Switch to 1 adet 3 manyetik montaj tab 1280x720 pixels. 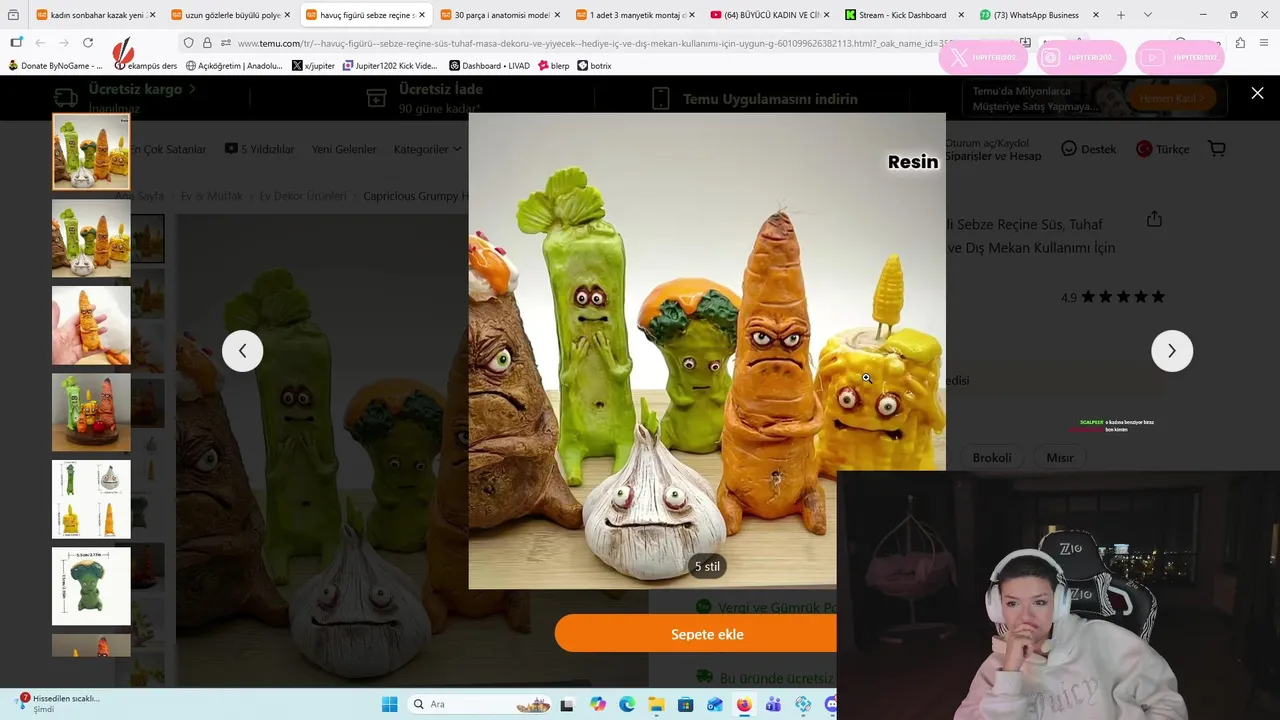pyautogui.click(x=636, y=15)
